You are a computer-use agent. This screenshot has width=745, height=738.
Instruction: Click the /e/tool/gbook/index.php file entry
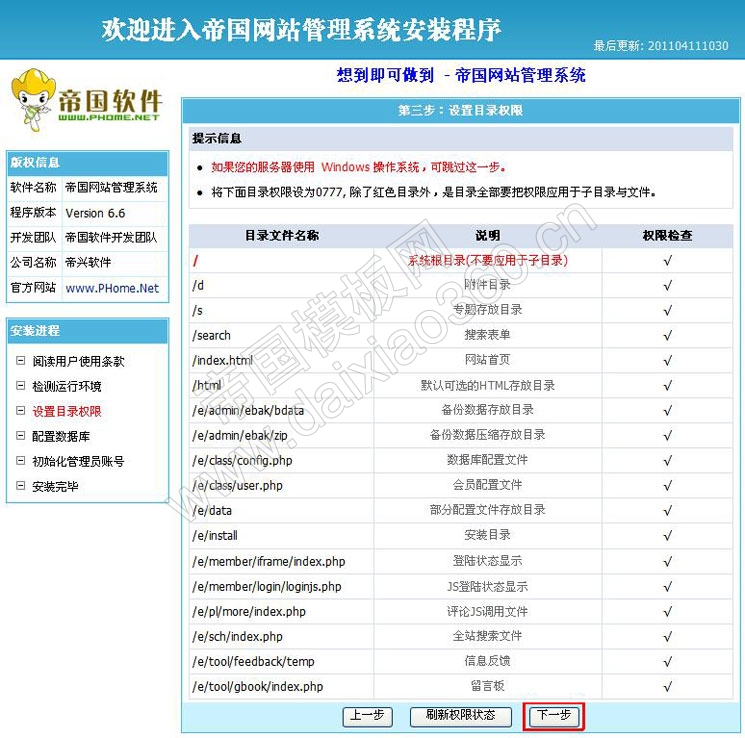pyautogui.click(x=257, y=687)
